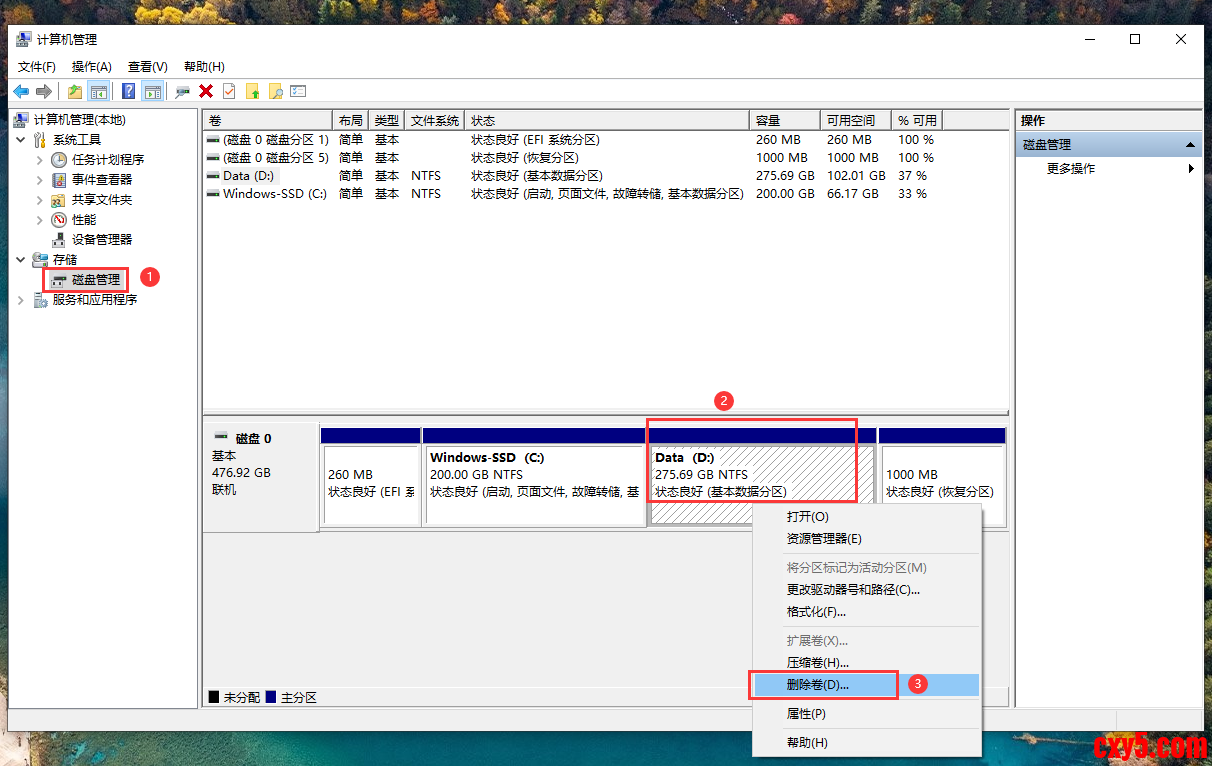Click the blue Back arrow in toolbar
Screen dimensions: 1212x766
coord(21,92)
